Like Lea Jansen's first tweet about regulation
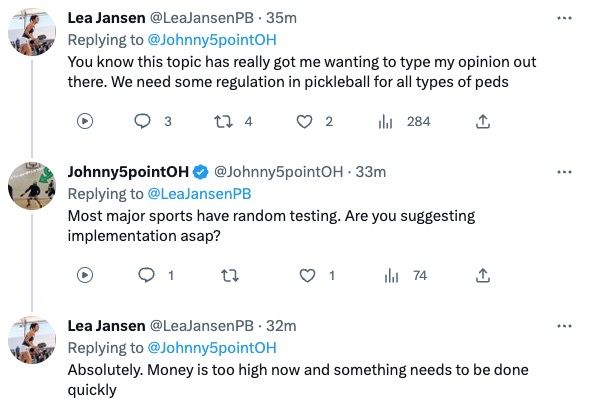The image size is (590, 405). click(x=304, y=122)
